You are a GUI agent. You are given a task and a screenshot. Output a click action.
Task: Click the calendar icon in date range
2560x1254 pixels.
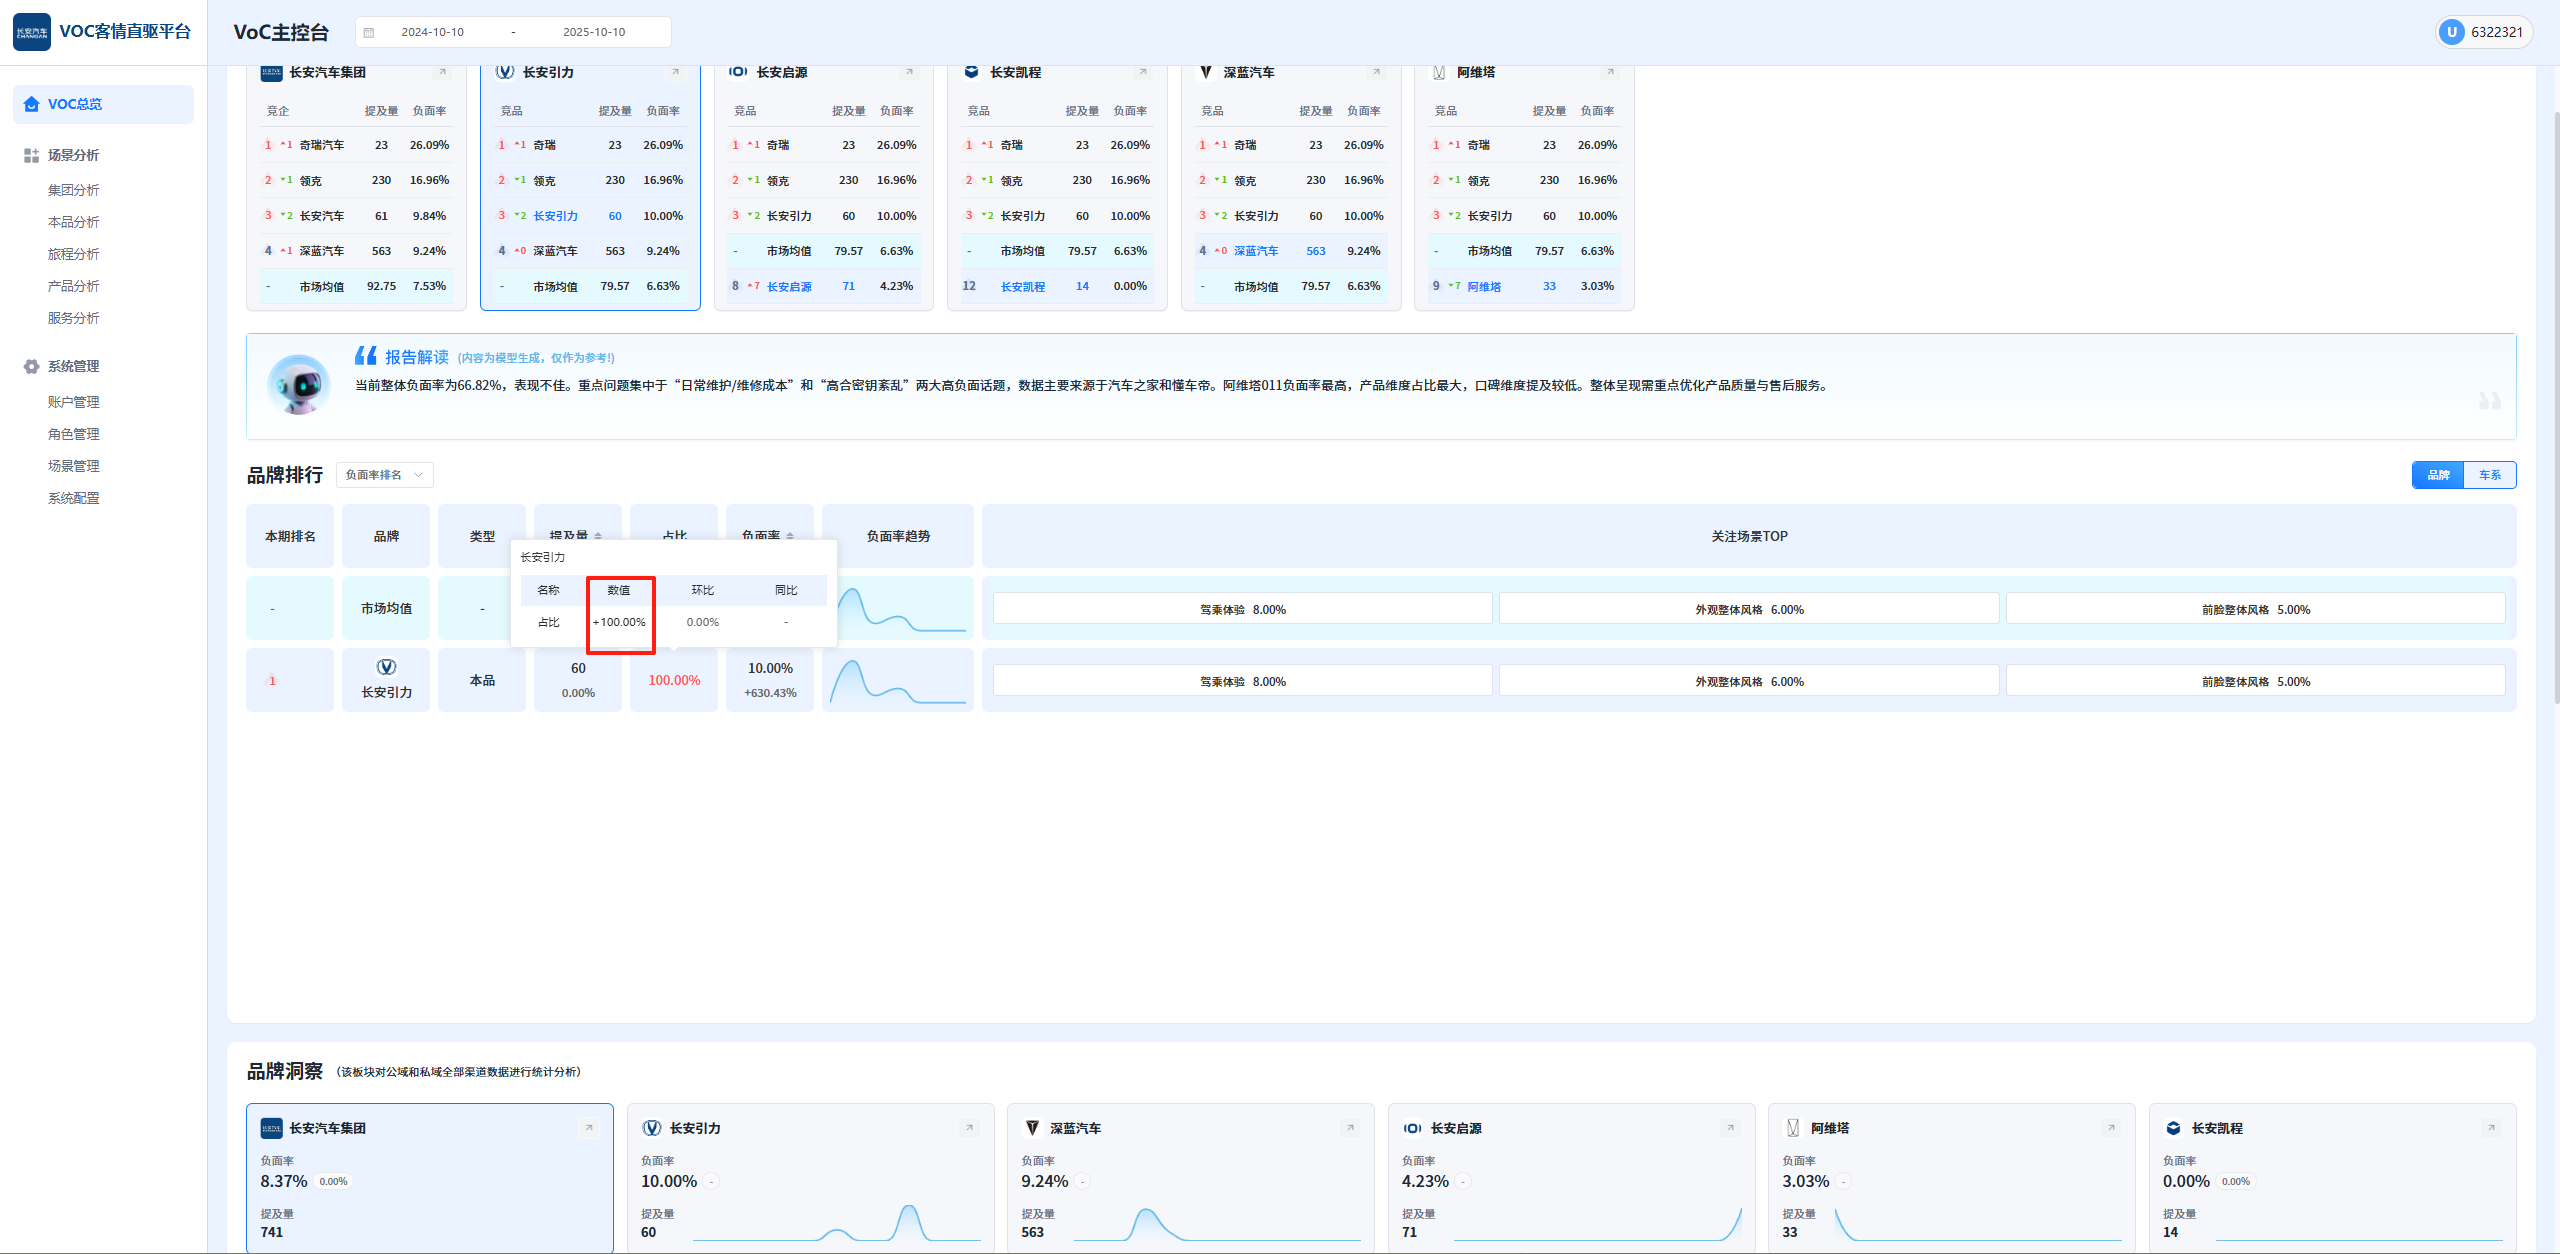[x=369, y=32]
